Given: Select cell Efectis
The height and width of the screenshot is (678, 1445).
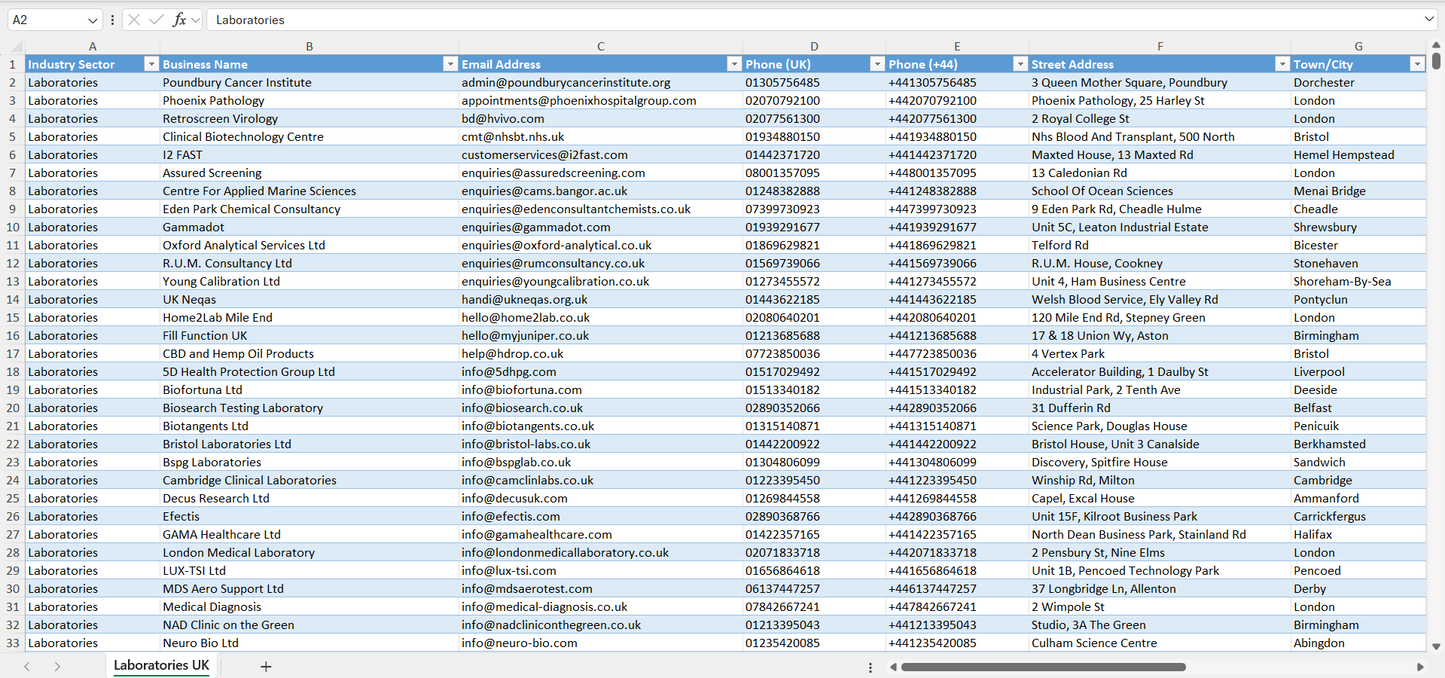Looking at the screenshot, I should tap(309, 516).
